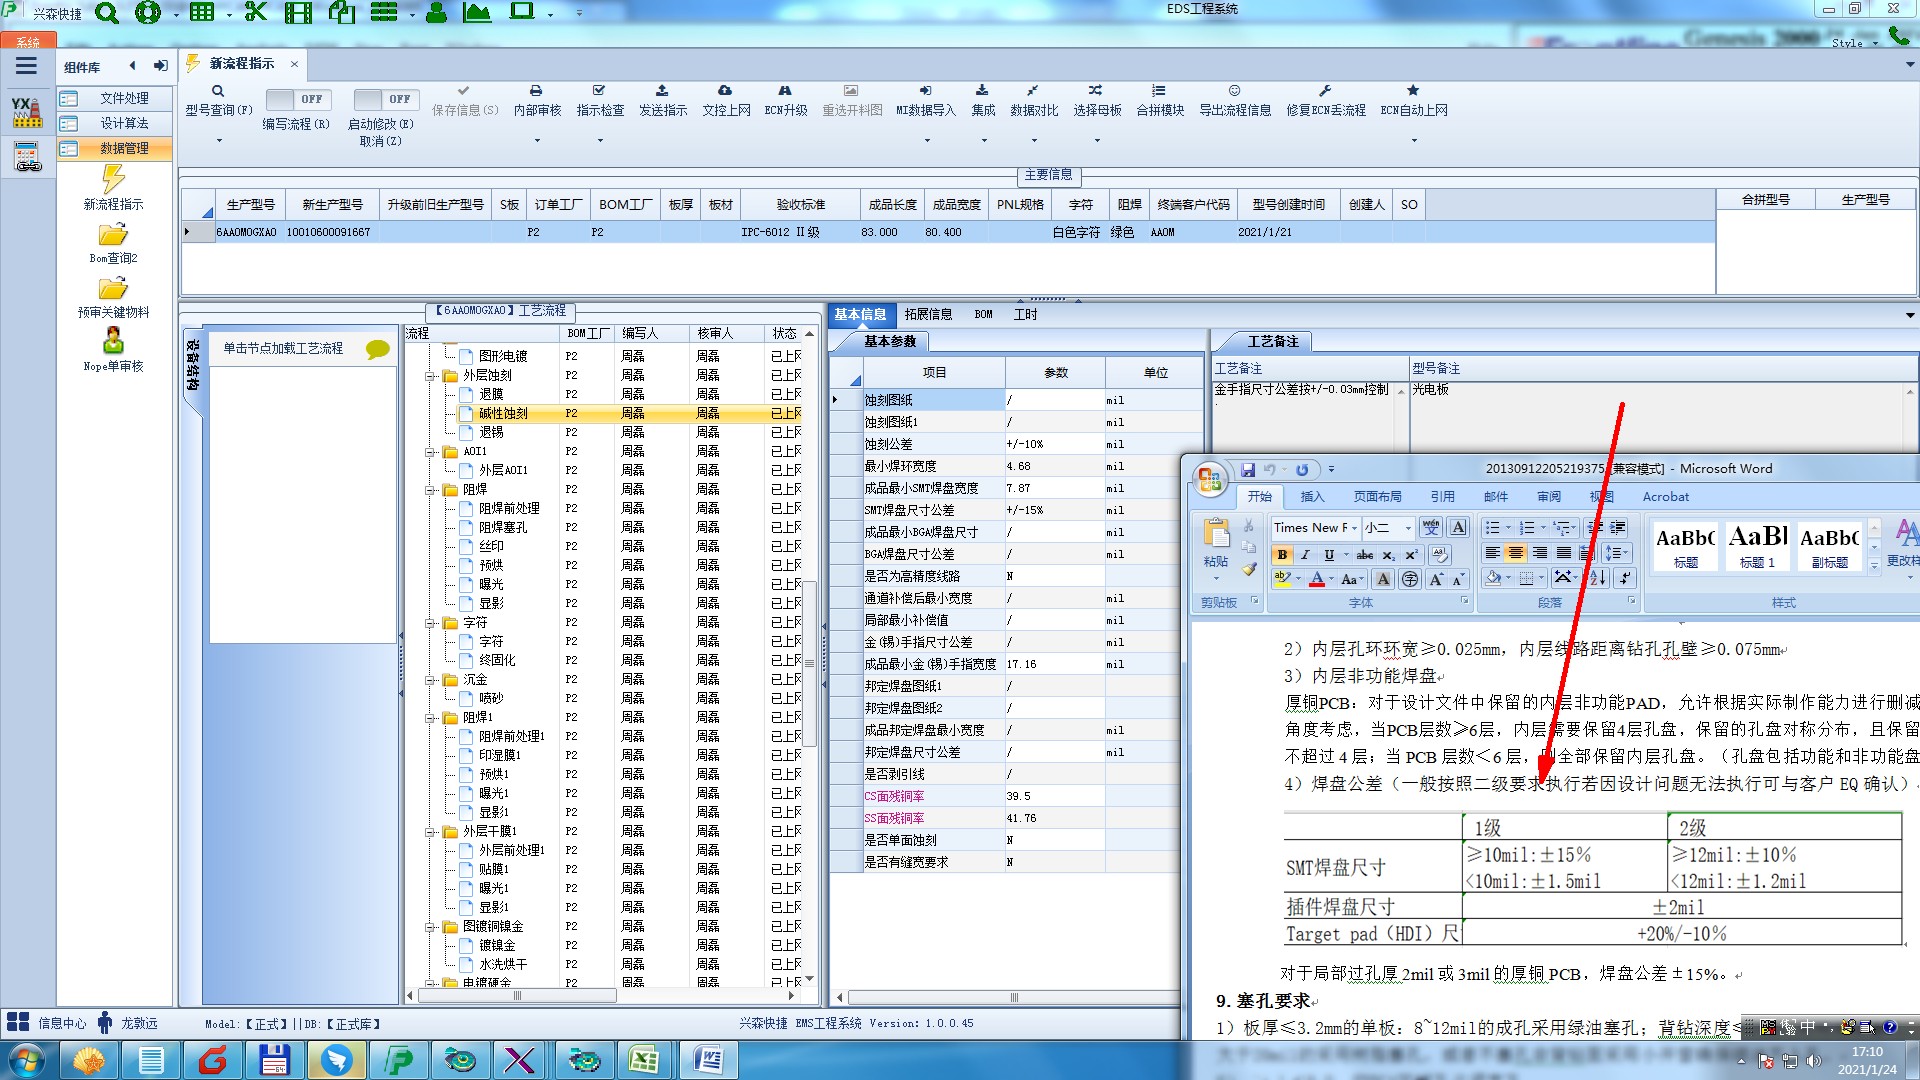1920x1080 pixels.
Task: Center align text in Word ribbon
Action: coord(1516,553)
